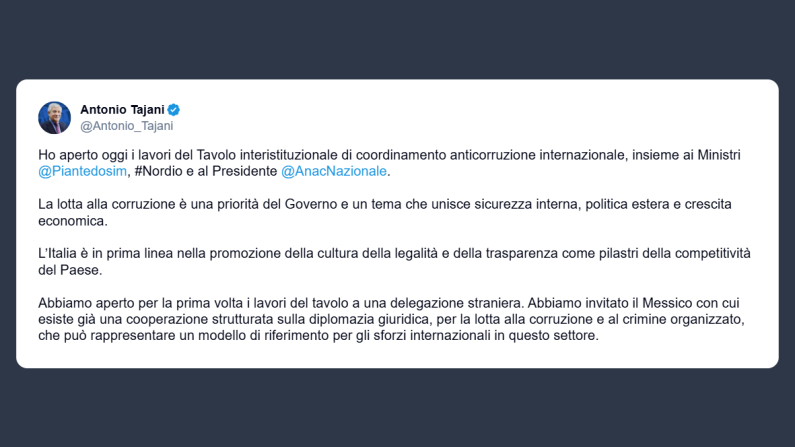
Task: Open the Antonio Tajani display name
Action: click(x=122, y=109)
